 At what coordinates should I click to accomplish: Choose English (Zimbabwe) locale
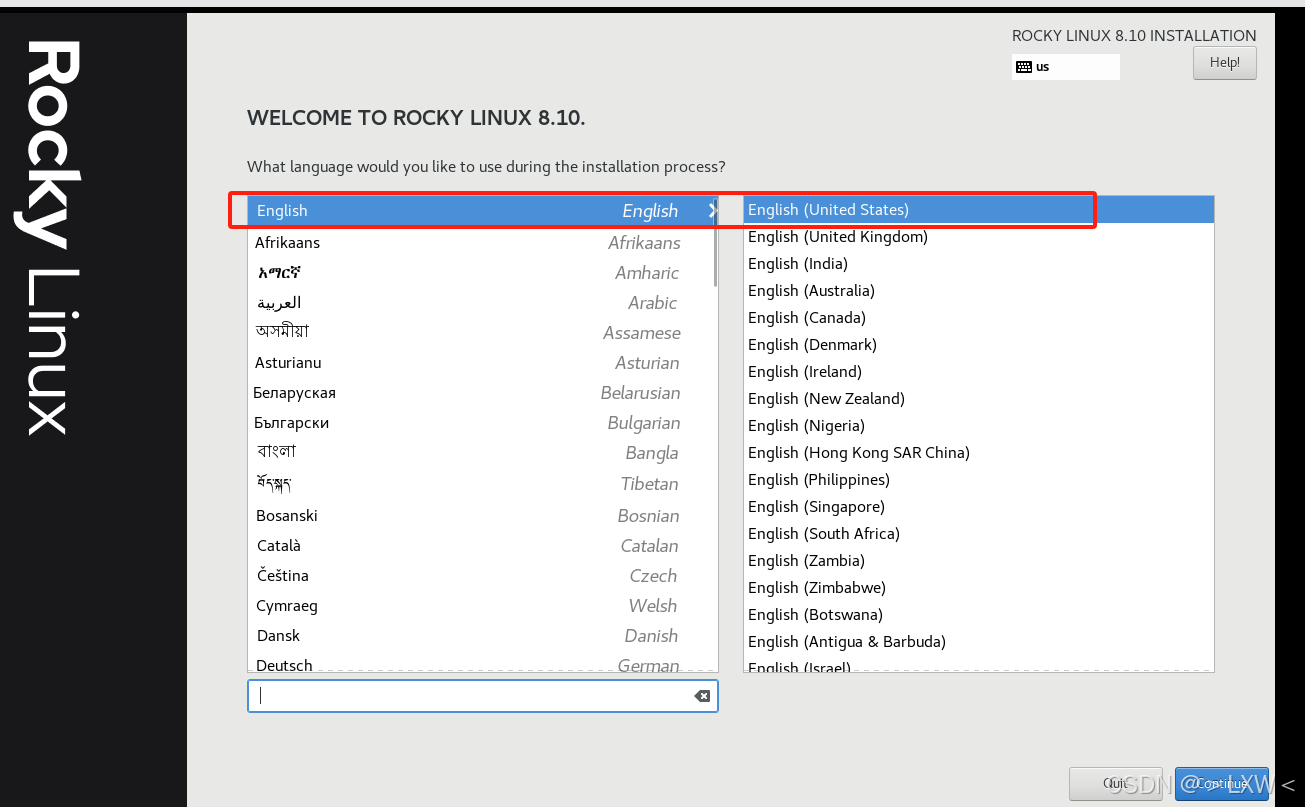[x=978, y=588]
